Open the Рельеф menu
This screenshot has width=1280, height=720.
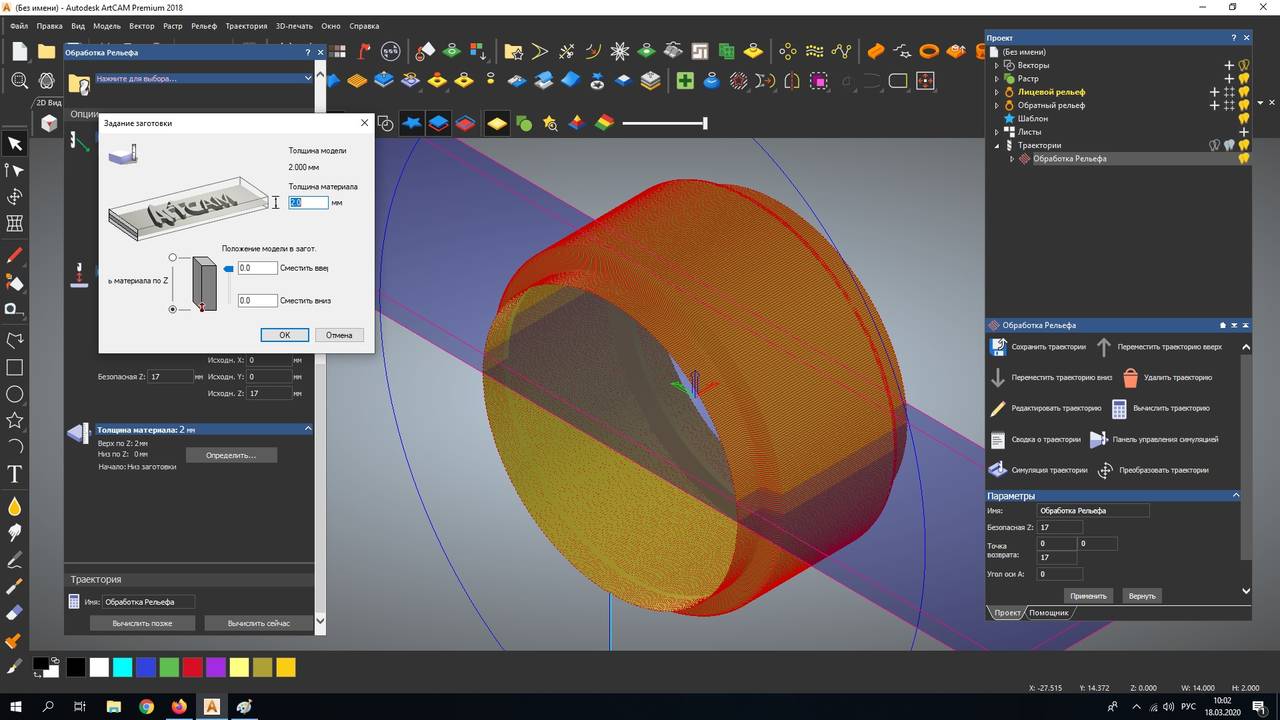(x=203, y=26)
